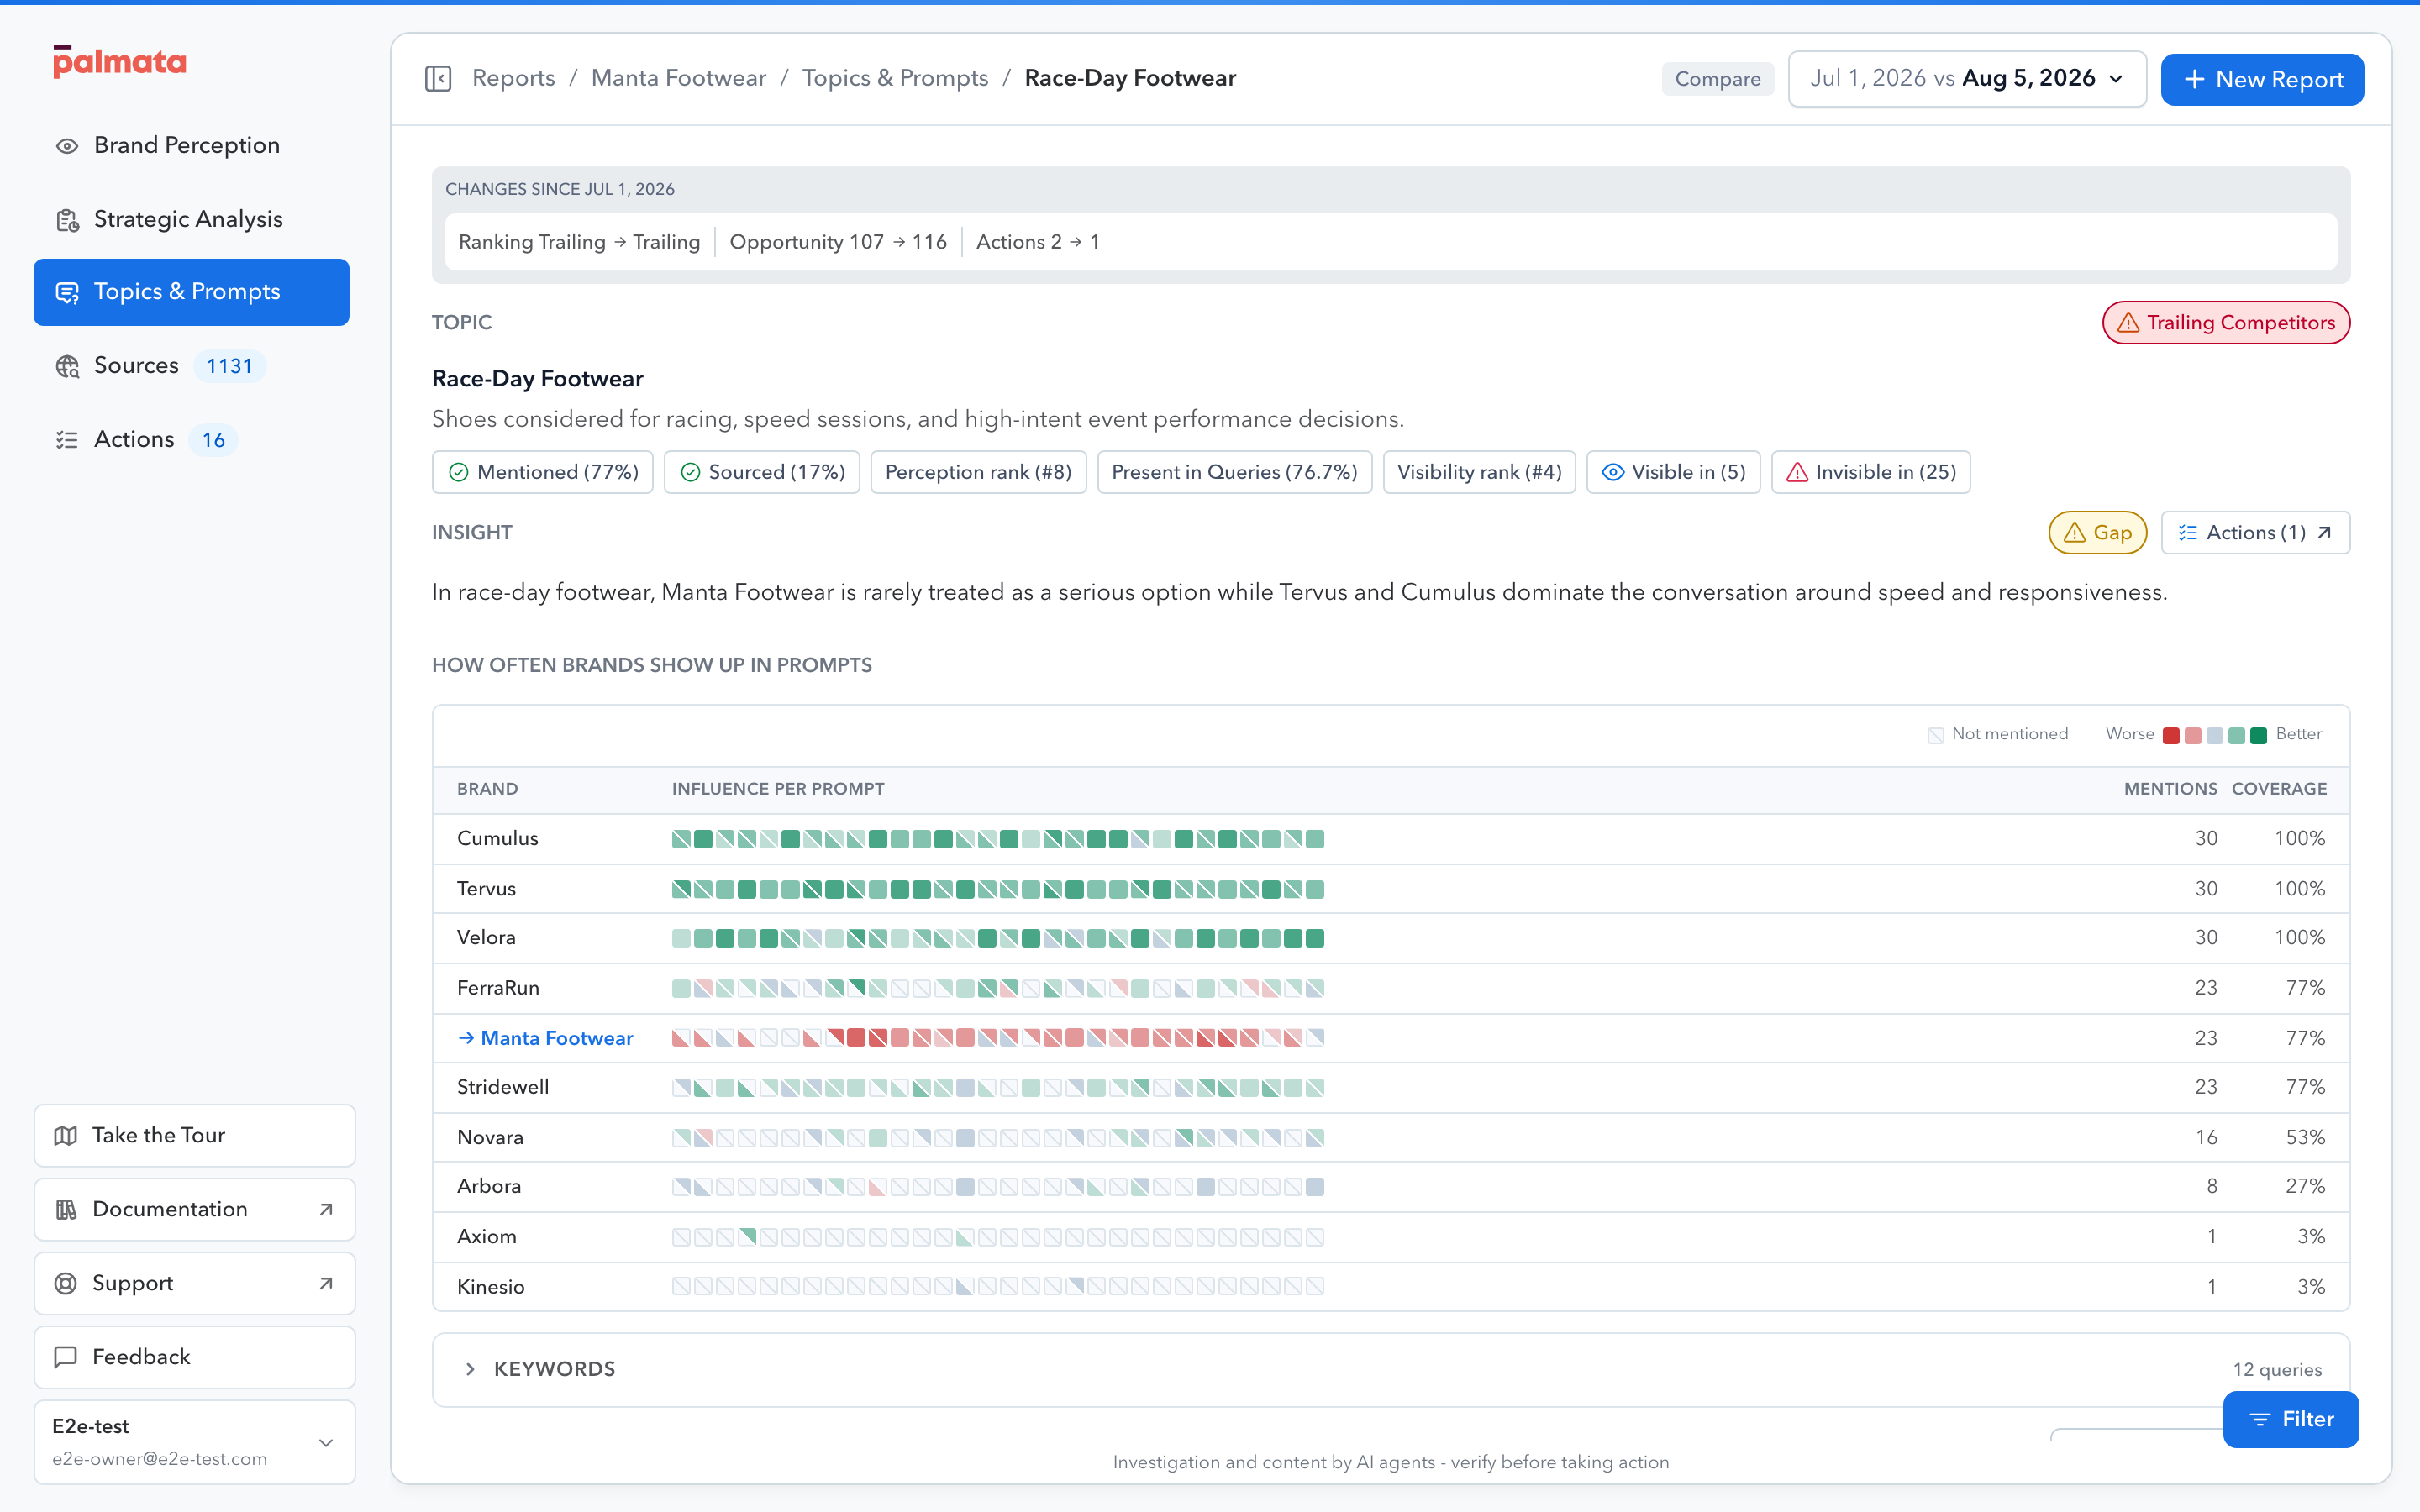This screenshot has width=2420, height=1512.
Task: Navigate to Topics & Prompts breadcrumb
Action: (x=895, y=78)
